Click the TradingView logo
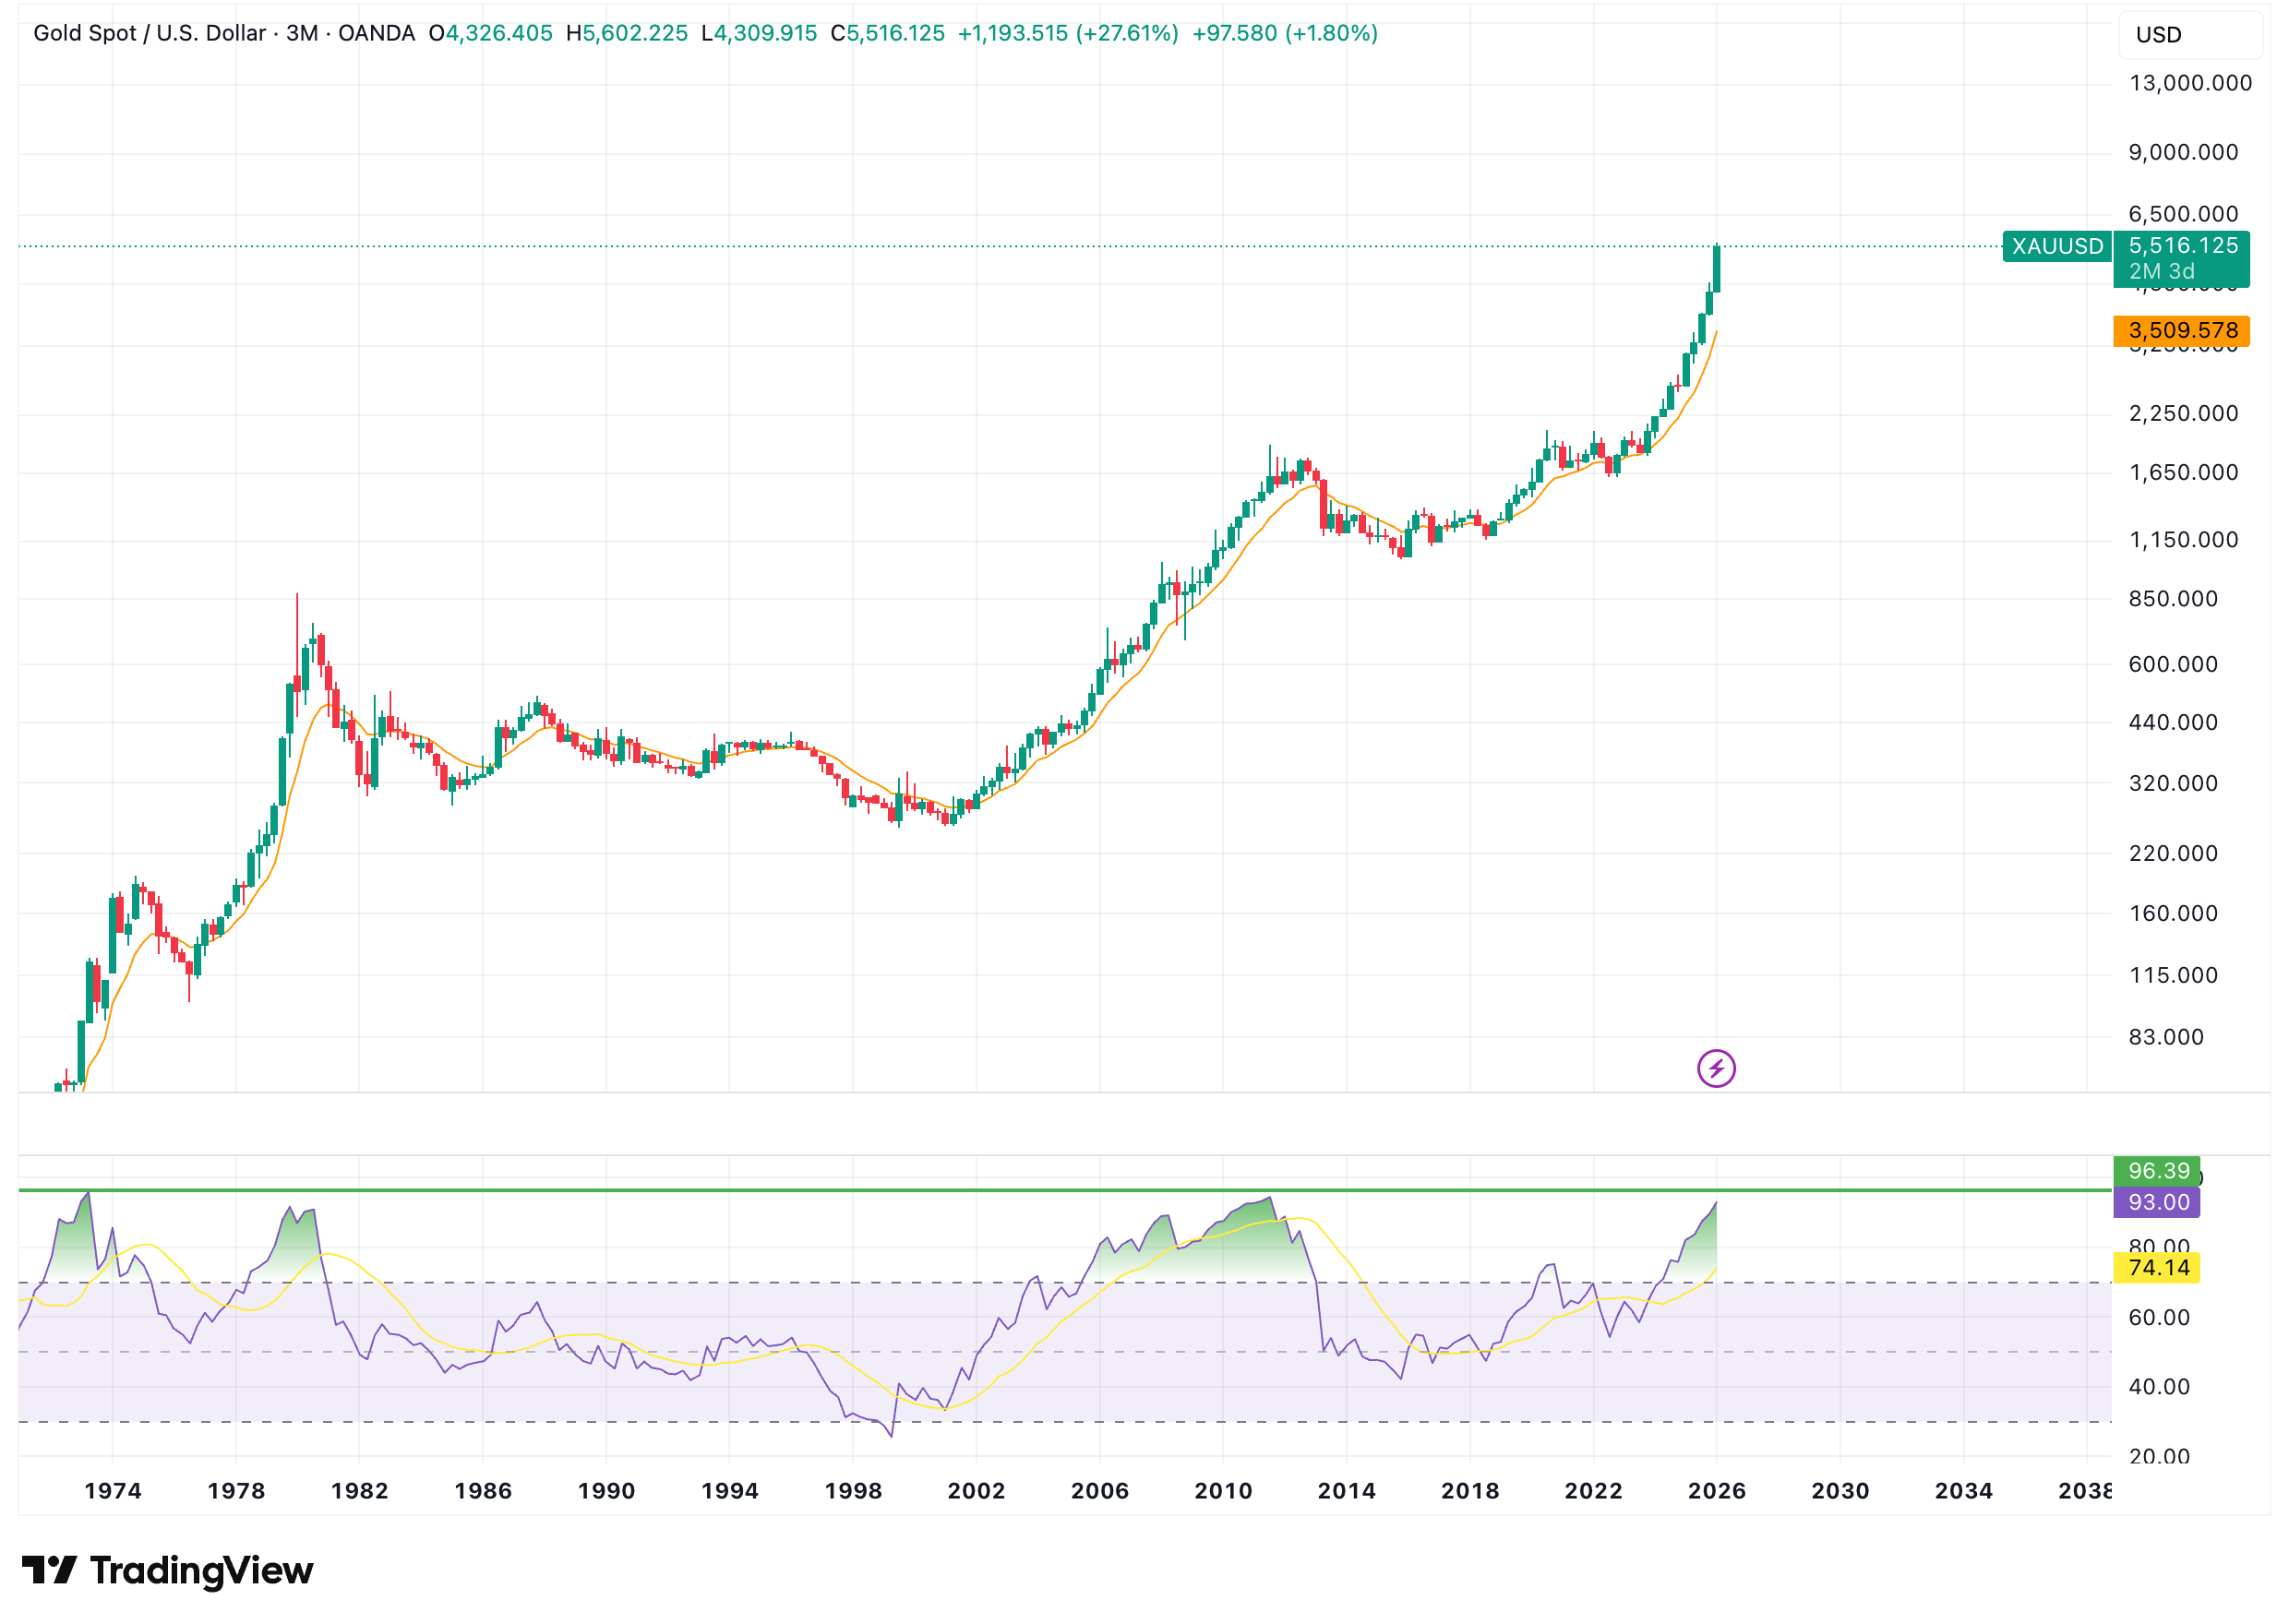This screenshot has height=1624, width=2289. tap(167, 1570)
